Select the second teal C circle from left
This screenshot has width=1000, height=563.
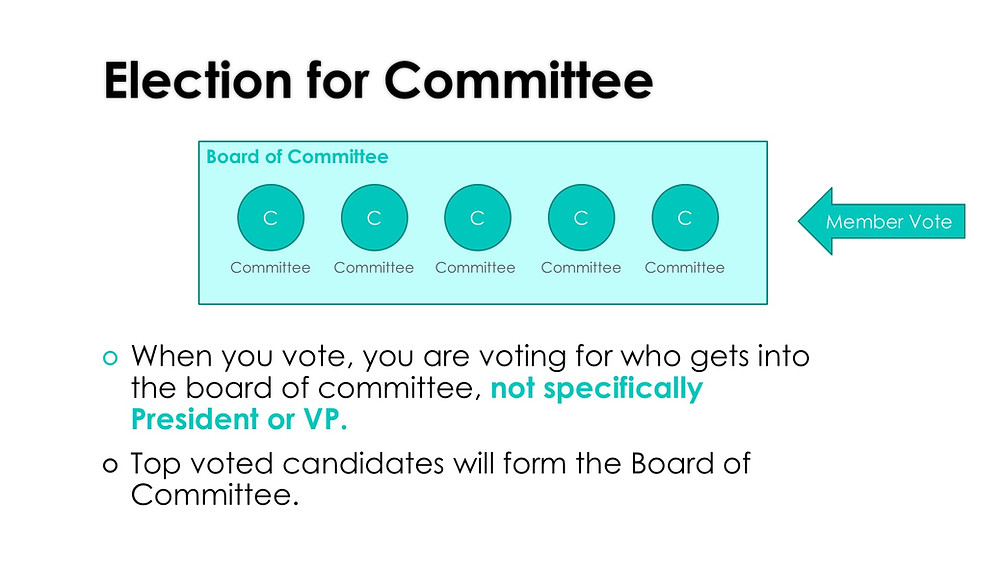tap(374, 217)
